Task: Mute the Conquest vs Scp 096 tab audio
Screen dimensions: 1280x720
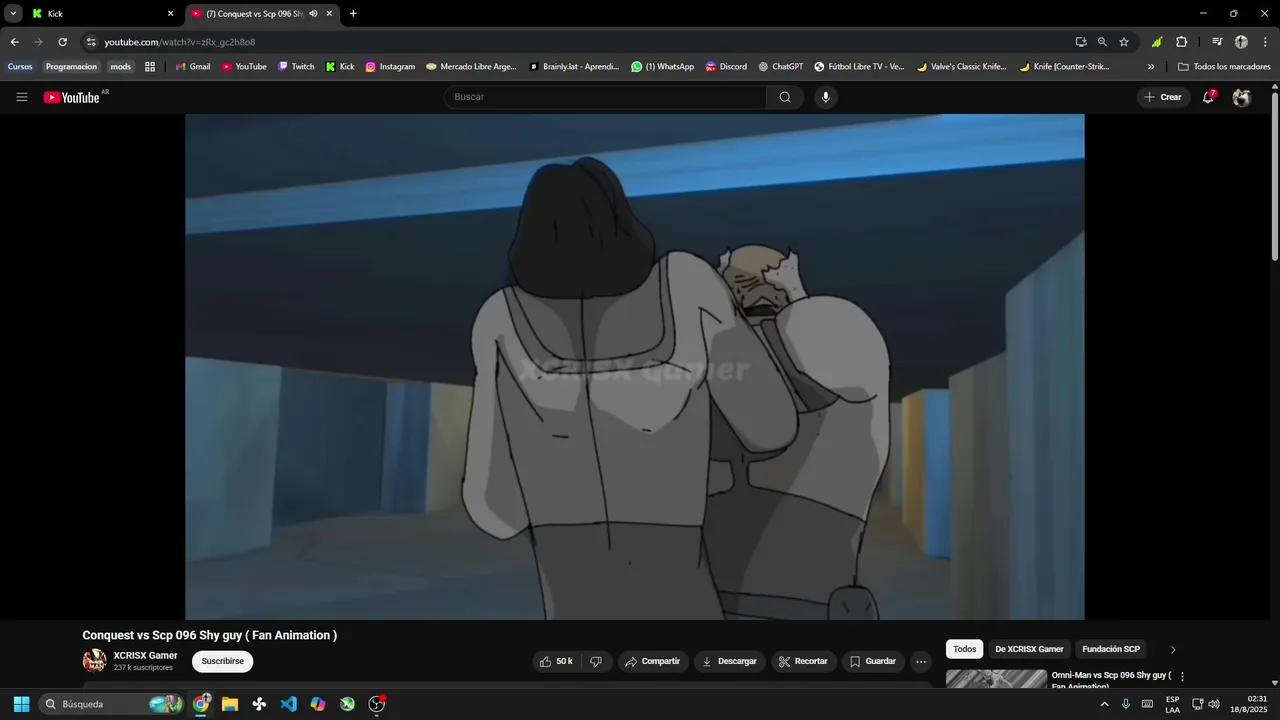Action: coord(313,14)
